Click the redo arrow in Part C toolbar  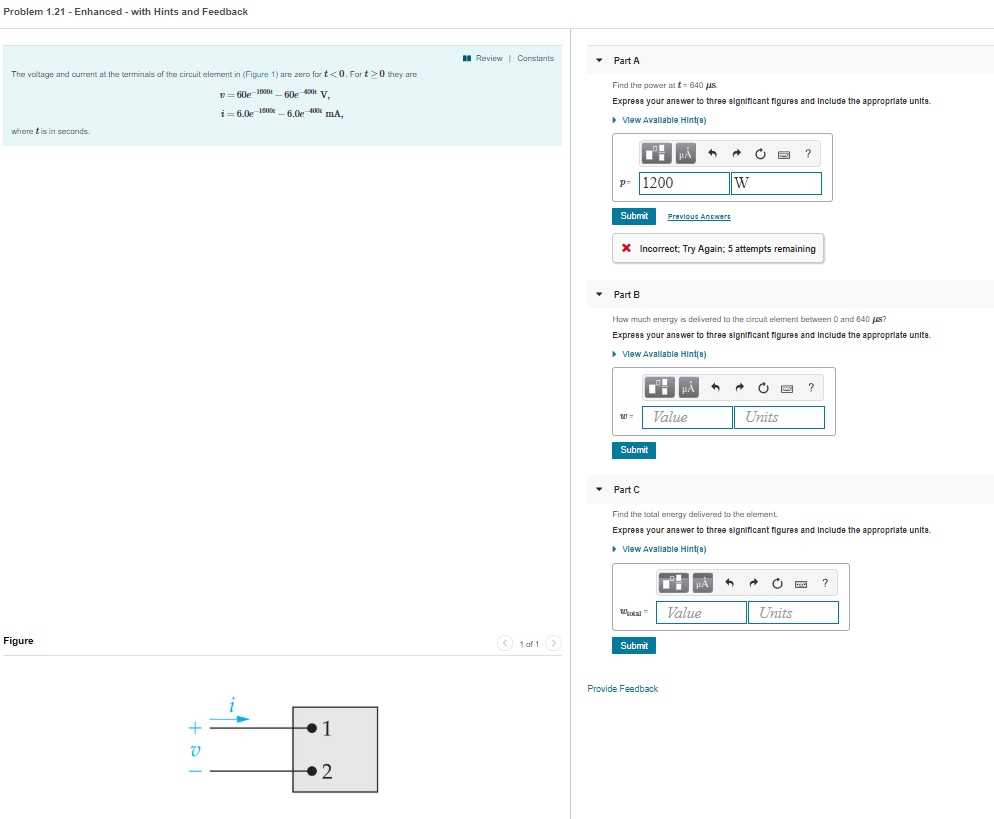coord(753,583)
